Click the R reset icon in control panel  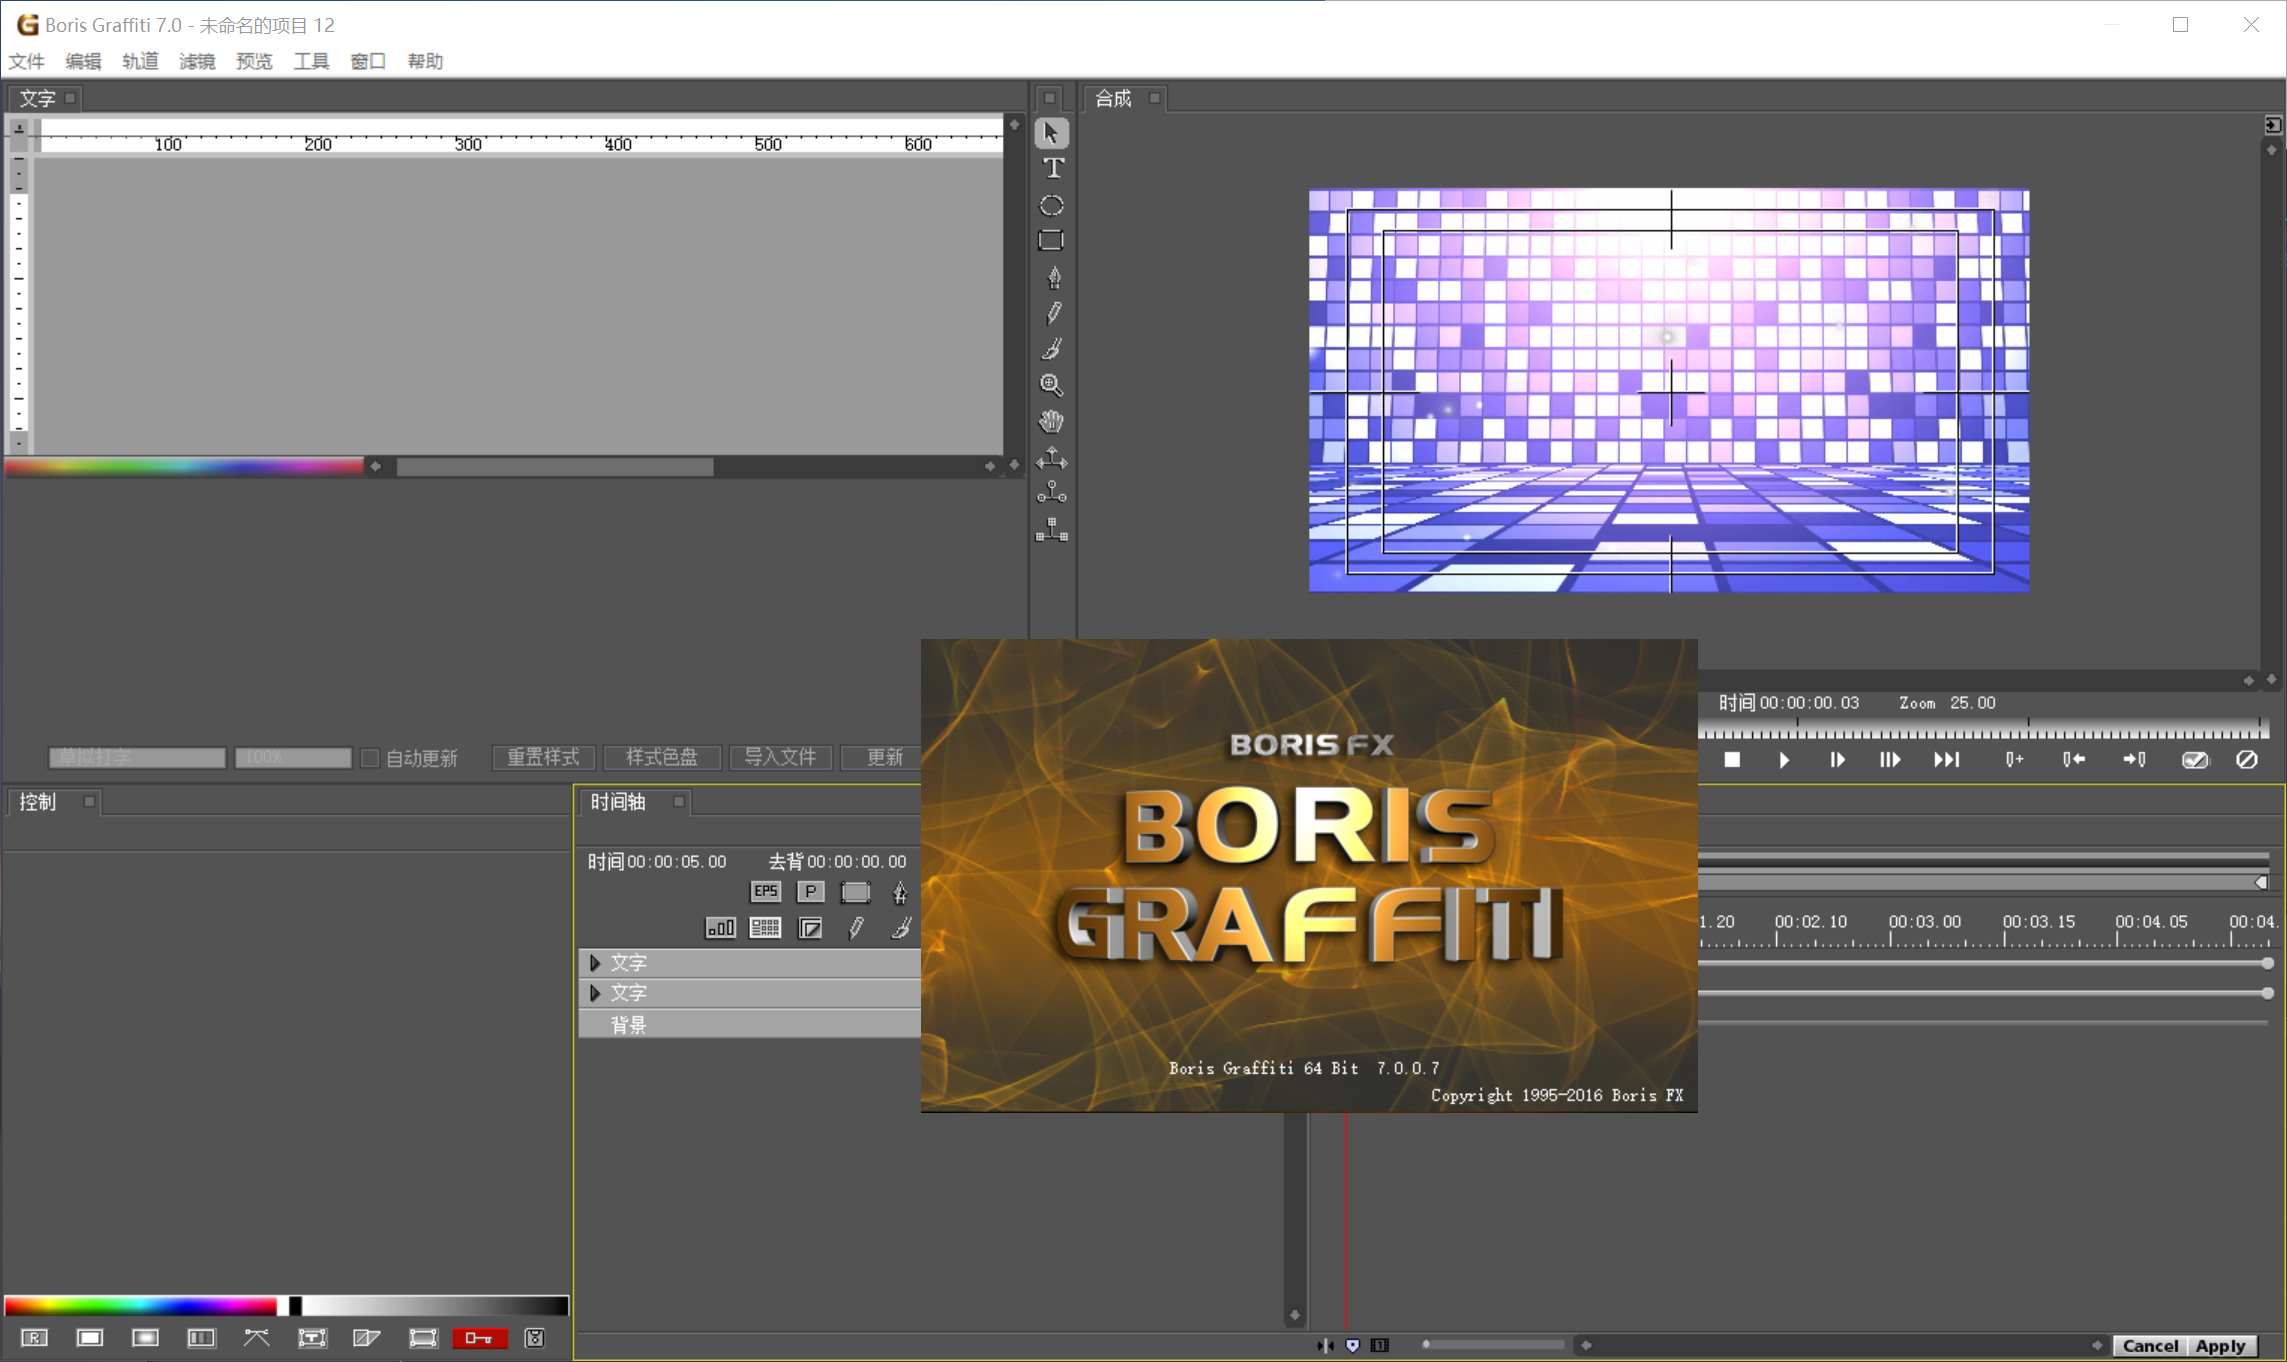click(34, 1338)
